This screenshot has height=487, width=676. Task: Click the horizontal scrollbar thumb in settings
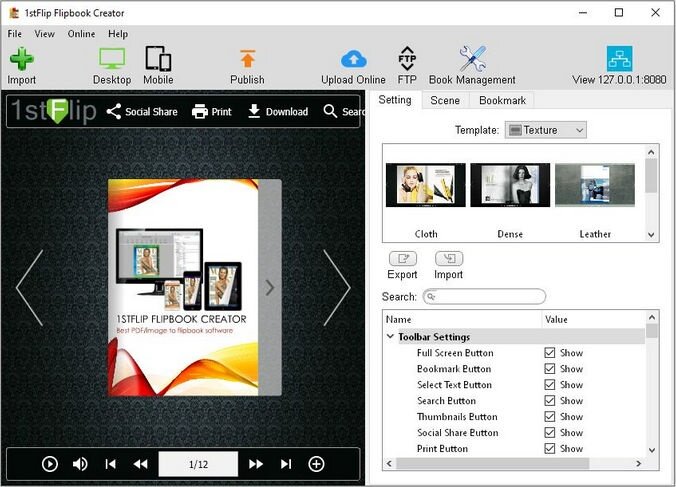(492, 463)
